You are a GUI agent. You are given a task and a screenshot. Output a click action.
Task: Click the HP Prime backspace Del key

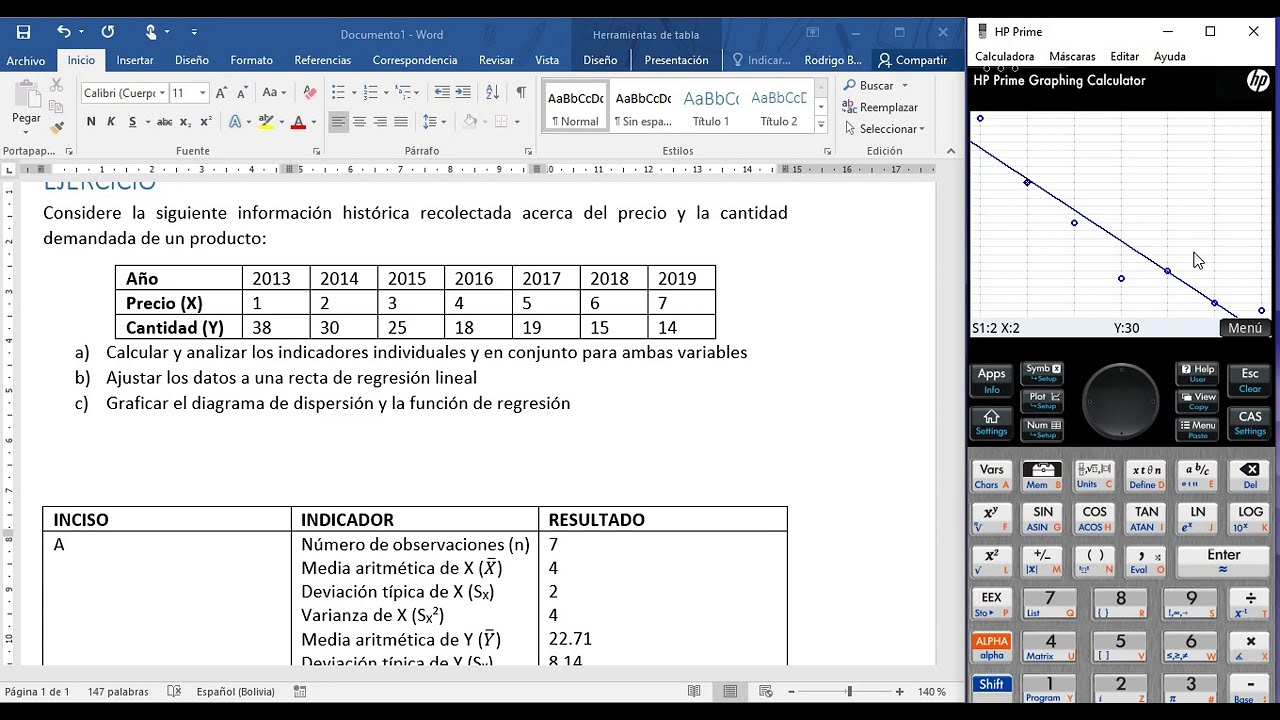pyautogui.click(x=1250, y=475)
